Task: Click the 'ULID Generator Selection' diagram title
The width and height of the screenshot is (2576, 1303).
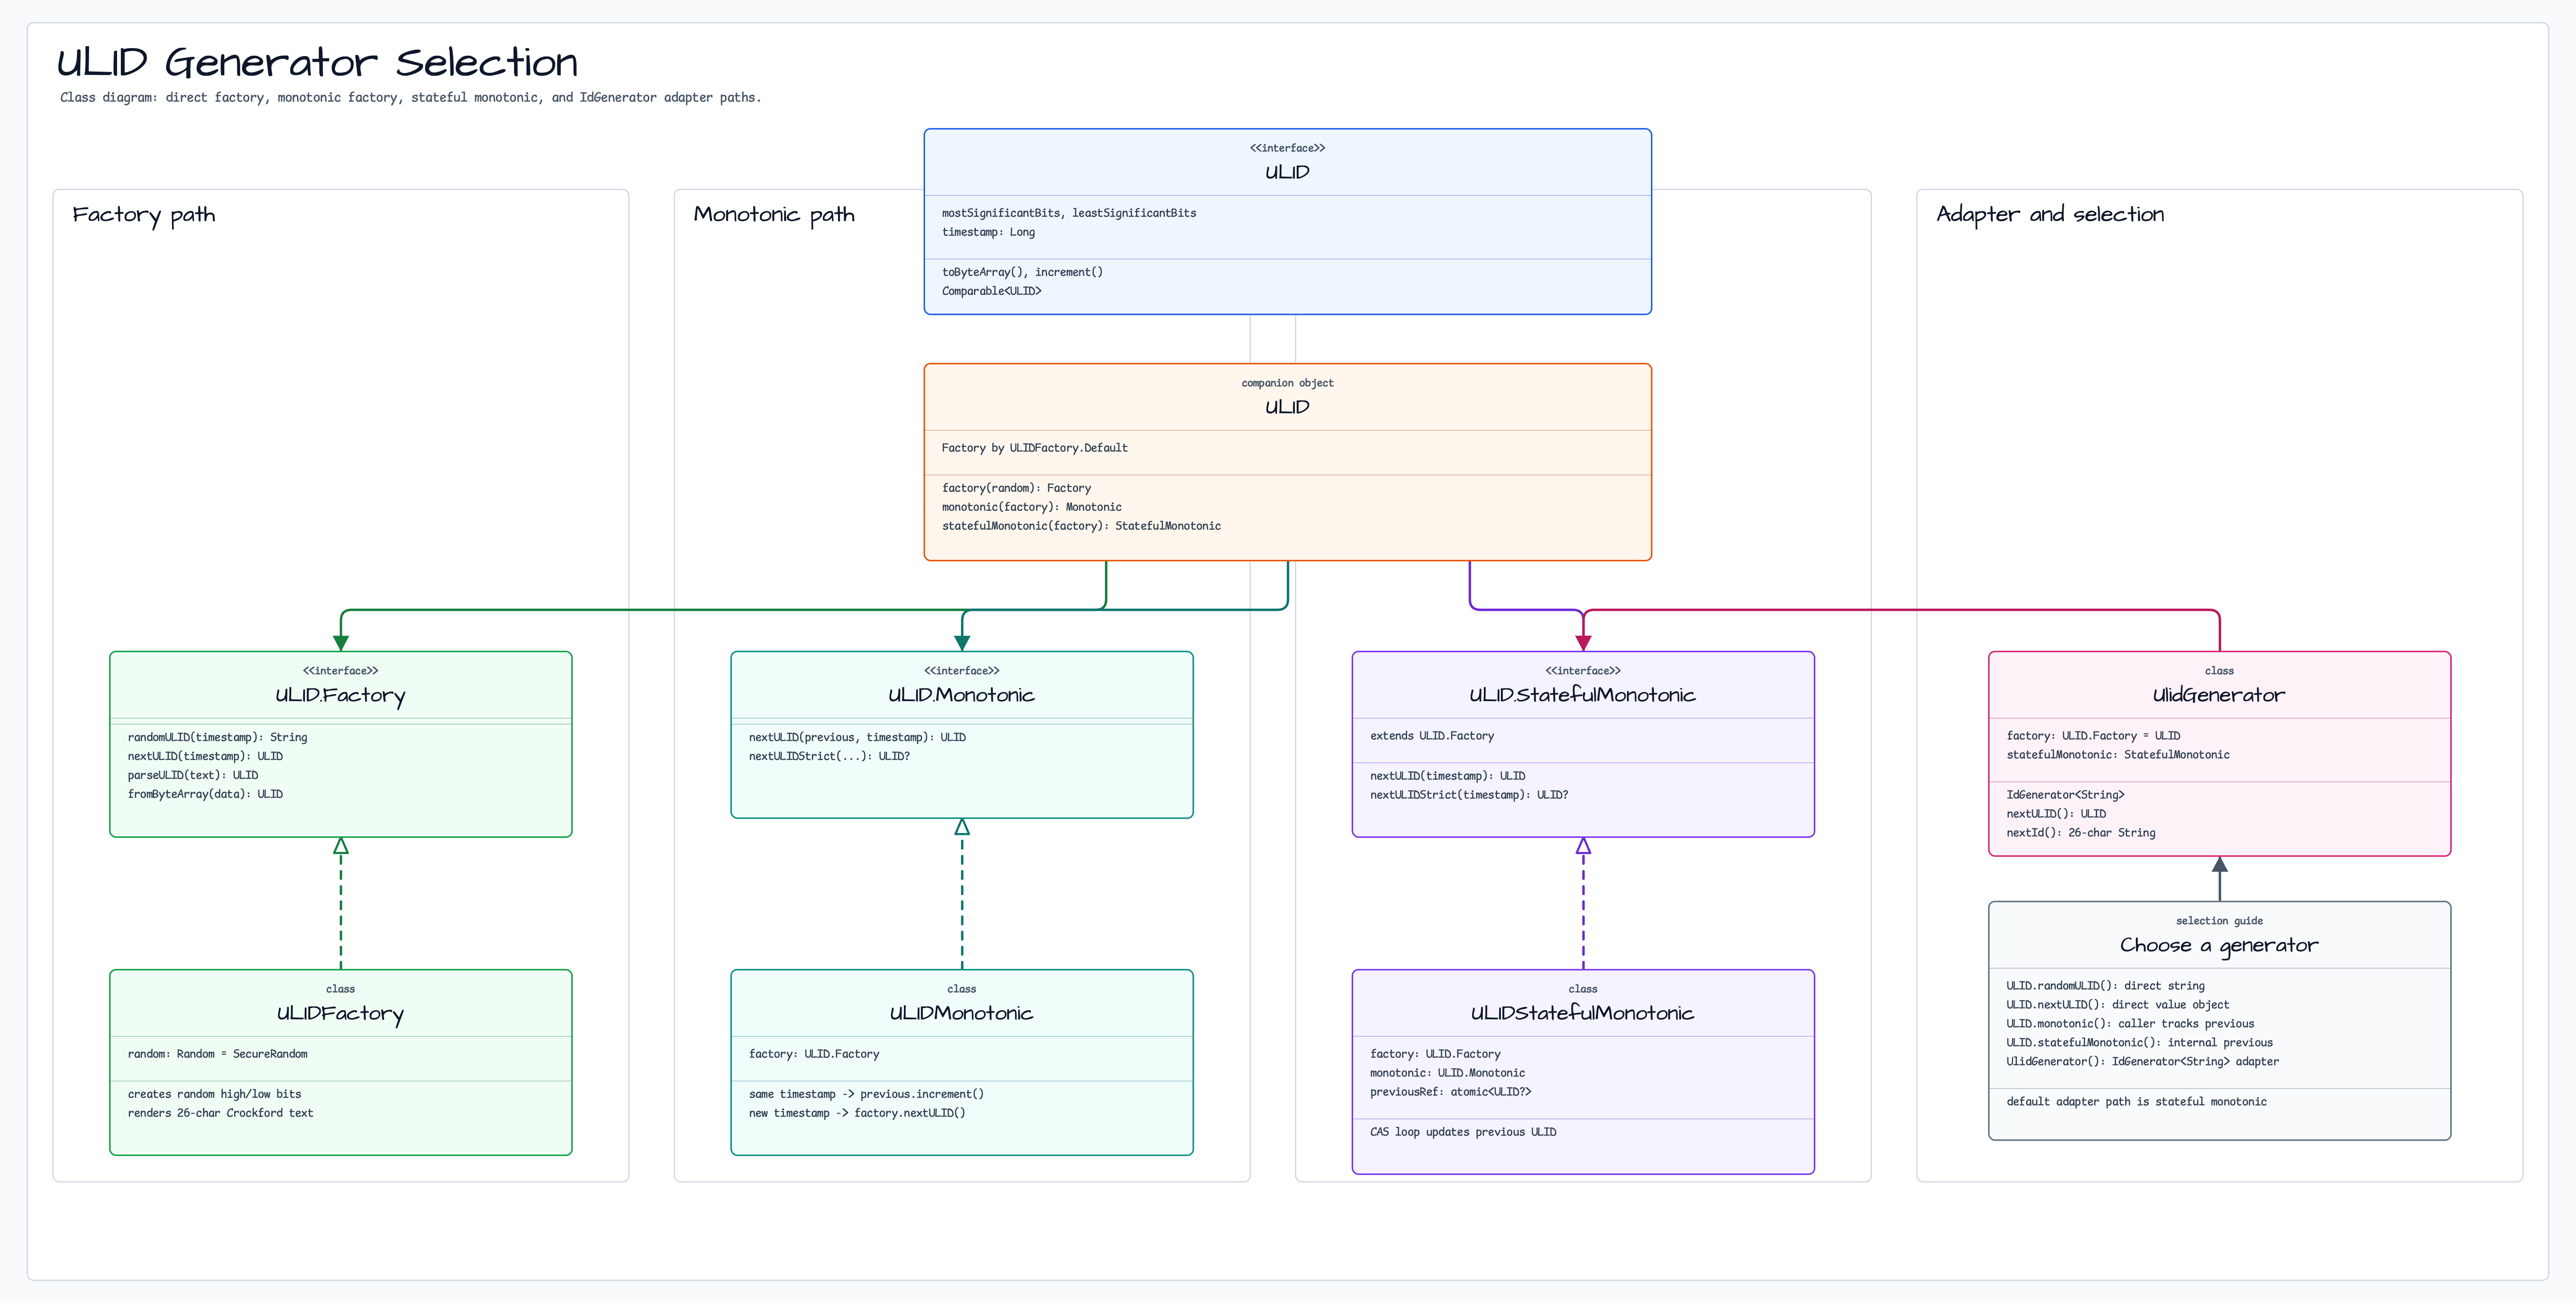Action: click(317, 62)
